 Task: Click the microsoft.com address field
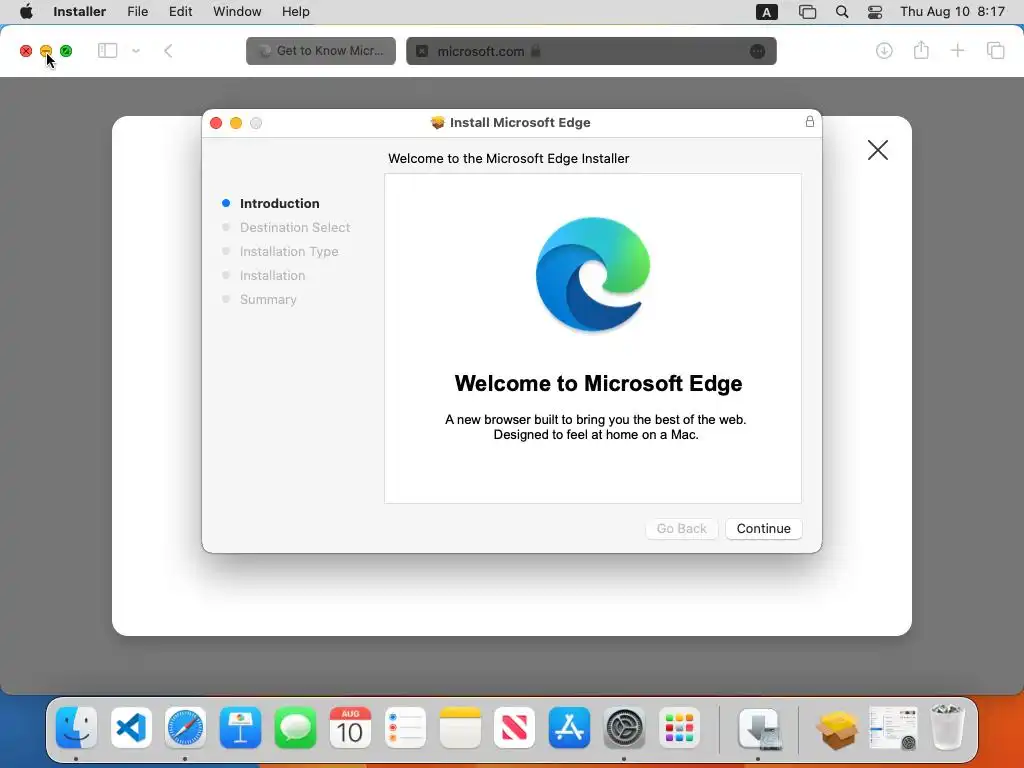(x=591, y=51)
